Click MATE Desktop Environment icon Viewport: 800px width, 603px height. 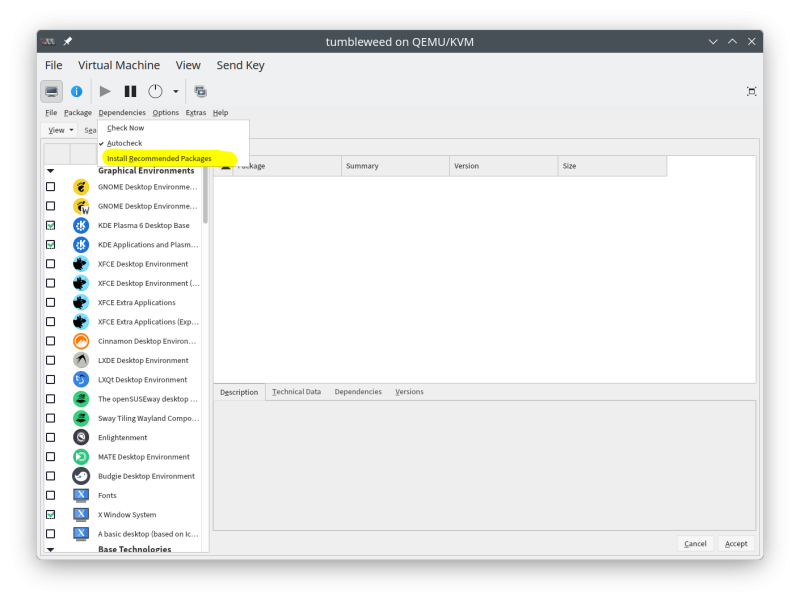(x=81, y=457)
